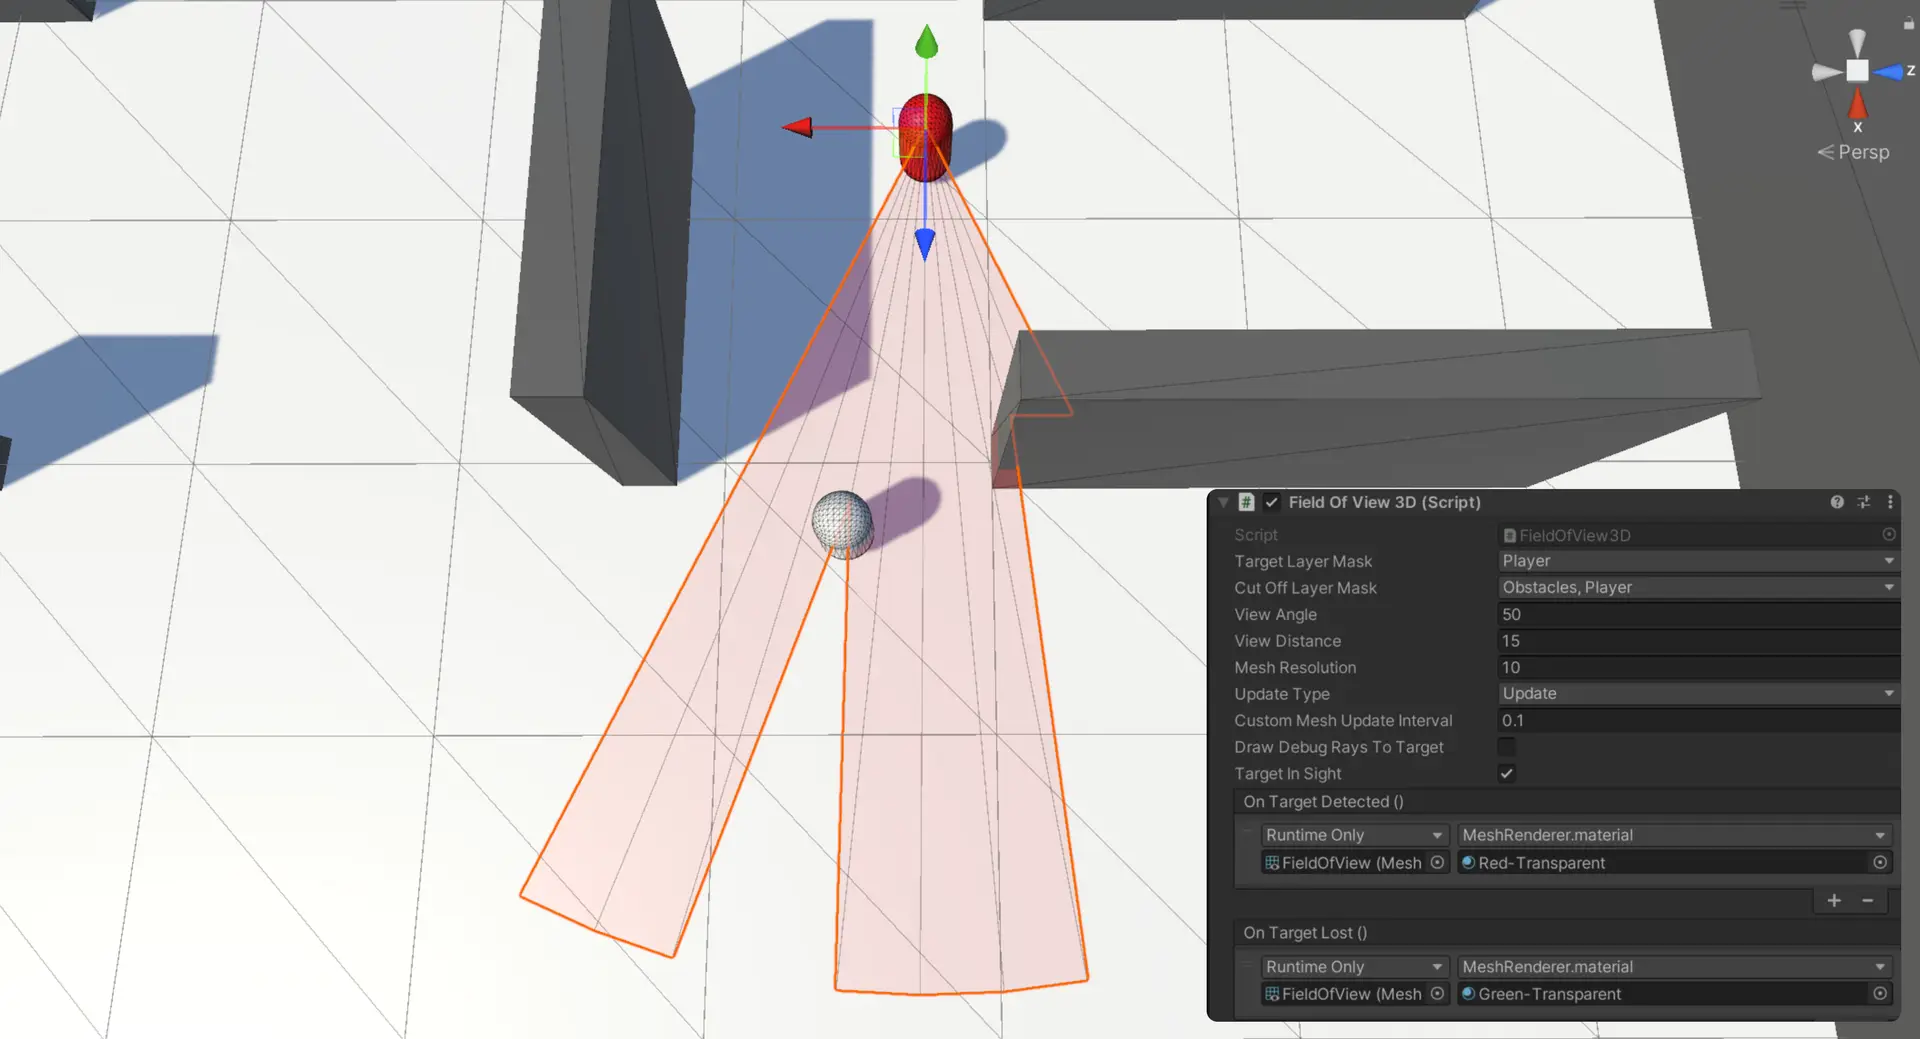The width and height of the screenshot is (1920, 1039).
Task: Remove the On Target Detected listener
Action: (1867, 900)
